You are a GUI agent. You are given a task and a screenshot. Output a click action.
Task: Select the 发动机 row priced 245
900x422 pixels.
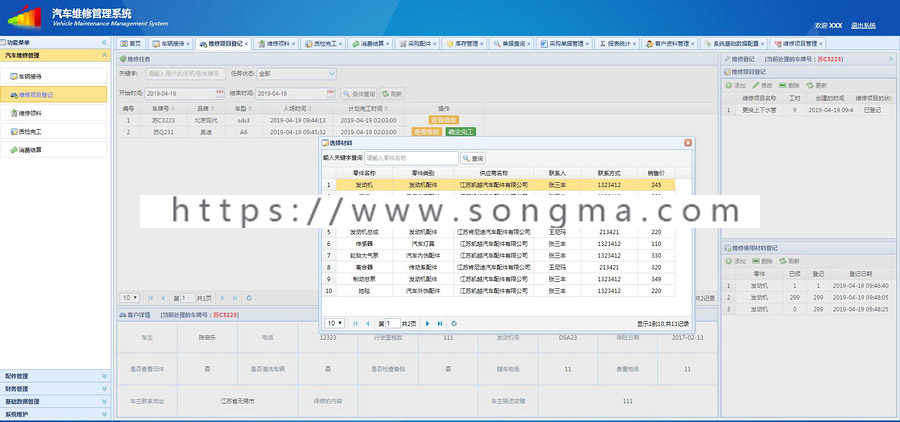pos(499,185)
